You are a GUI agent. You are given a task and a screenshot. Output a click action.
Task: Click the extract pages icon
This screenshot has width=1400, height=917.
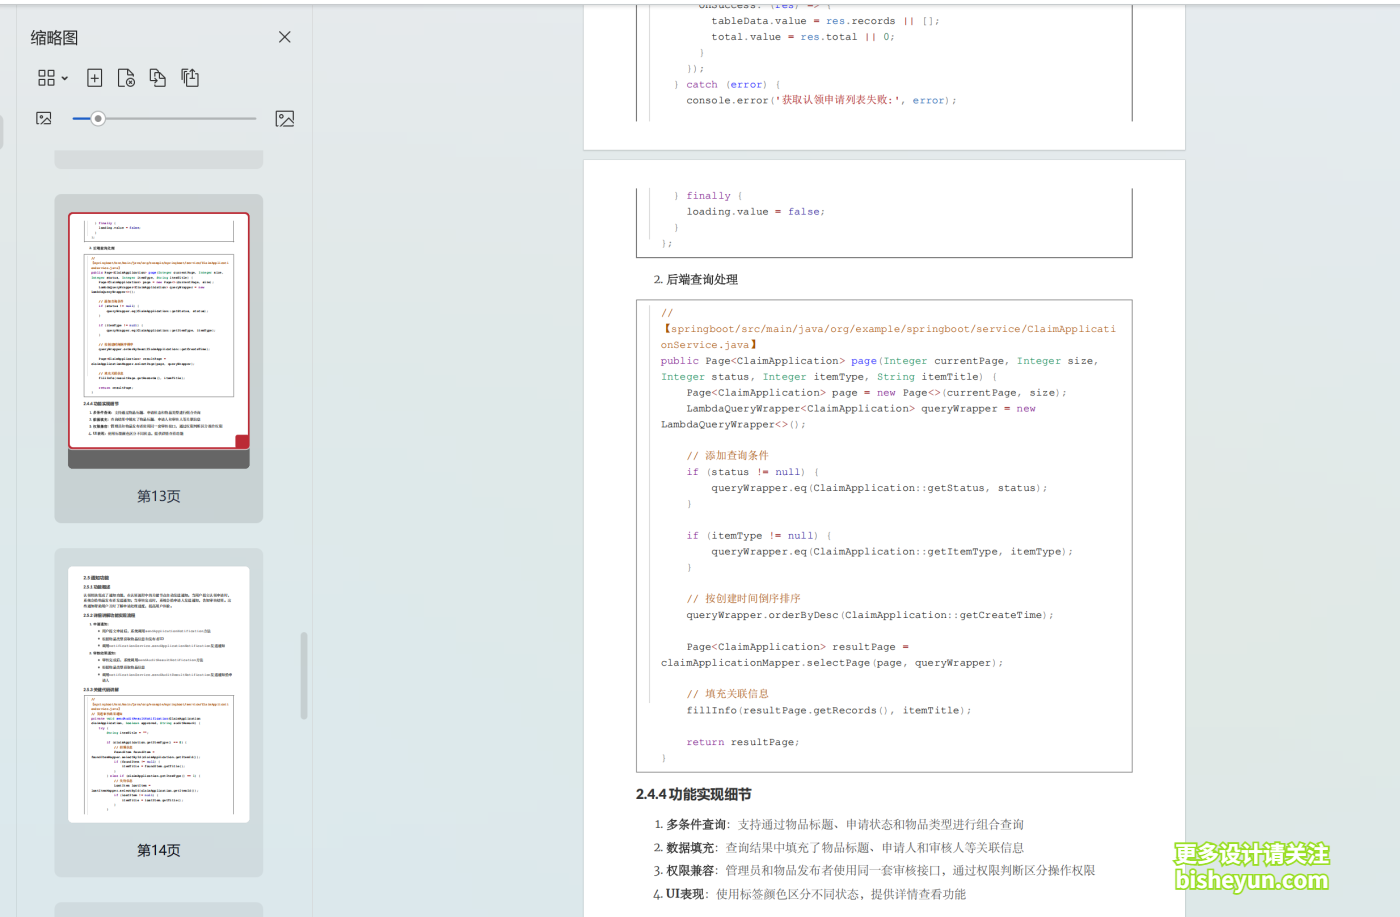[x=190, y=78]
